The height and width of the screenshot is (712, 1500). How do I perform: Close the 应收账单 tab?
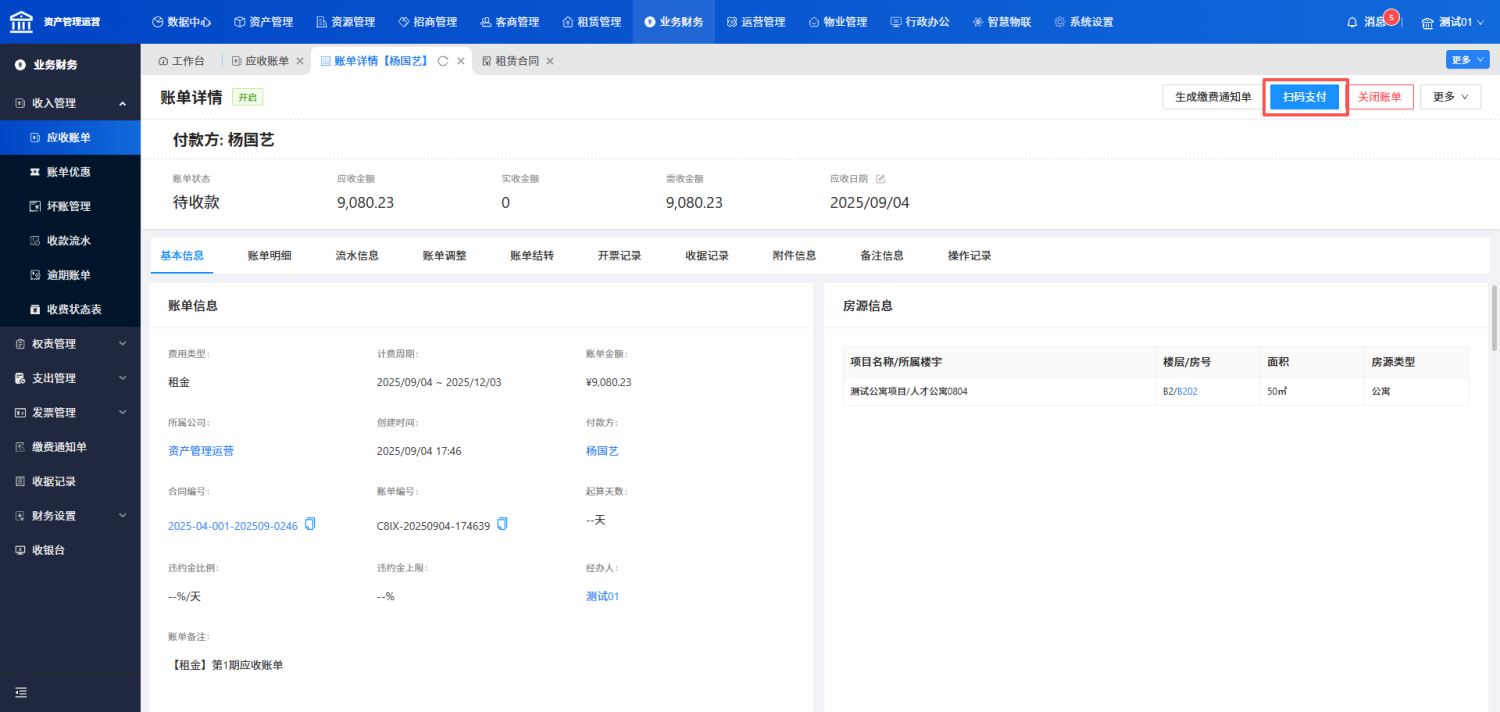[x=300, y=61]
